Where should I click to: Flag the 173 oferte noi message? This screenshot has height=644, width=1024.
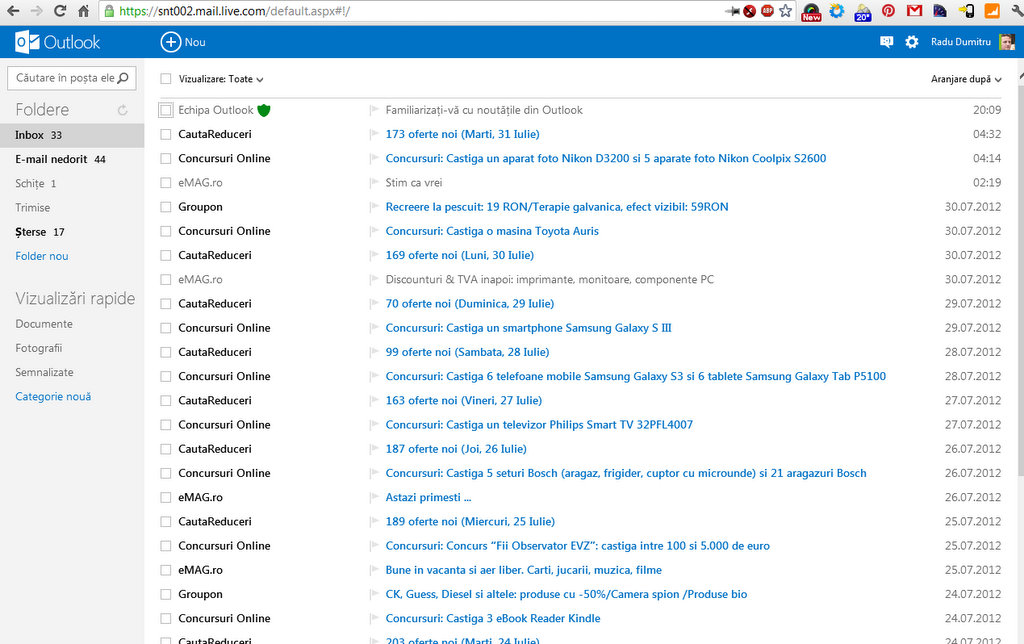point(374,135)
